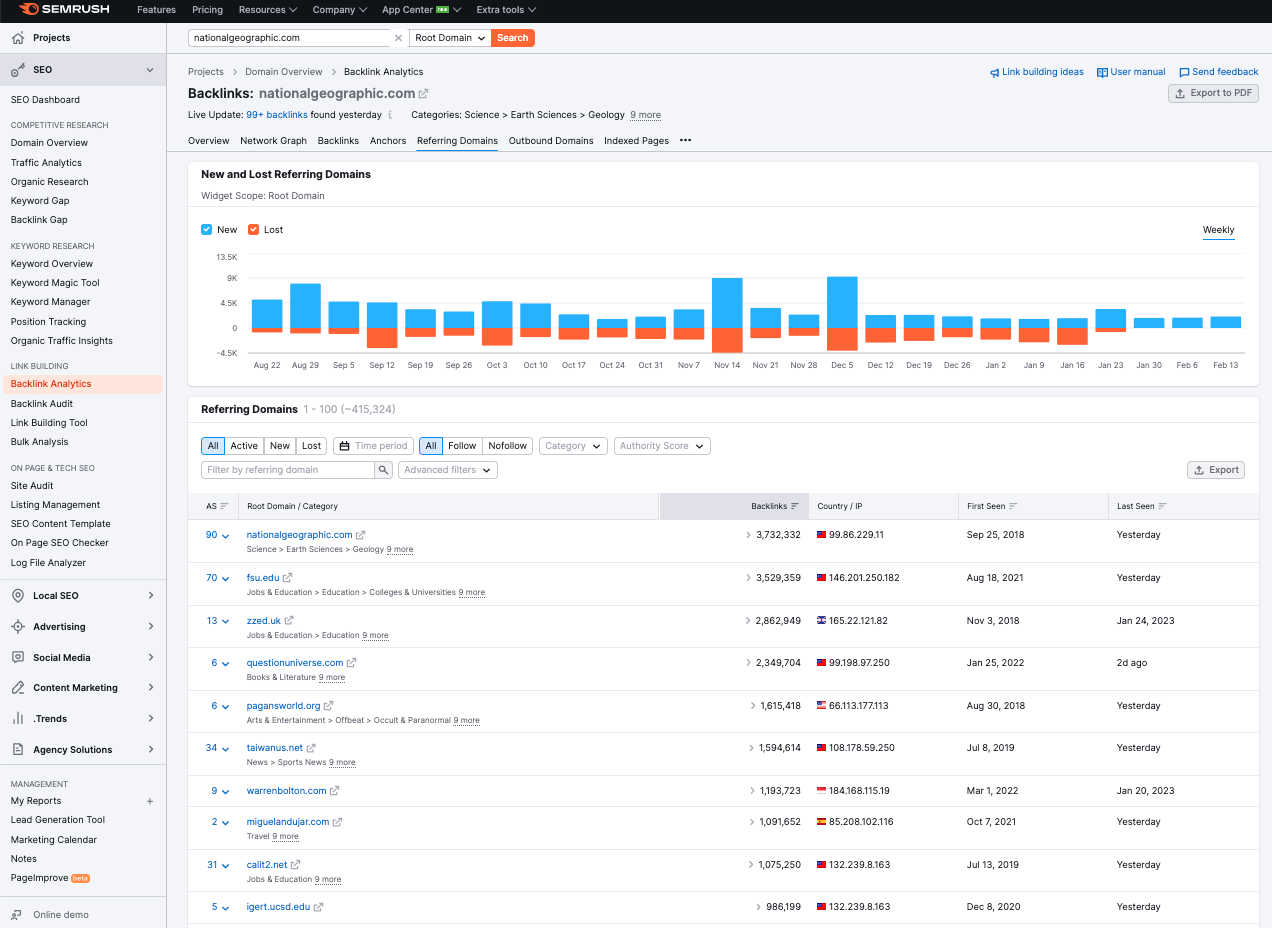Sort by Backlinks column icon
1272x928 pixels.
pyautogui.click(x=795, y=507)
